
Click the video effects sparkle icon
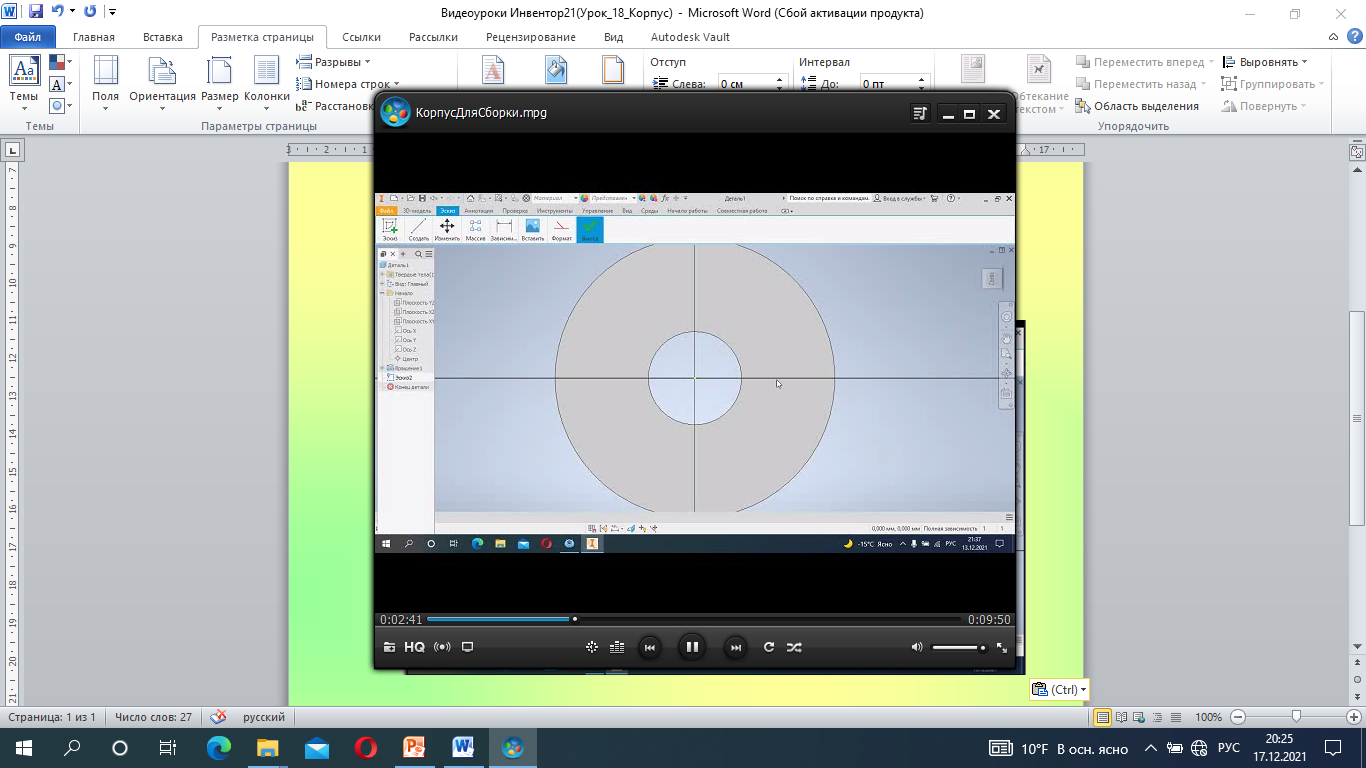tap(592, 647)
